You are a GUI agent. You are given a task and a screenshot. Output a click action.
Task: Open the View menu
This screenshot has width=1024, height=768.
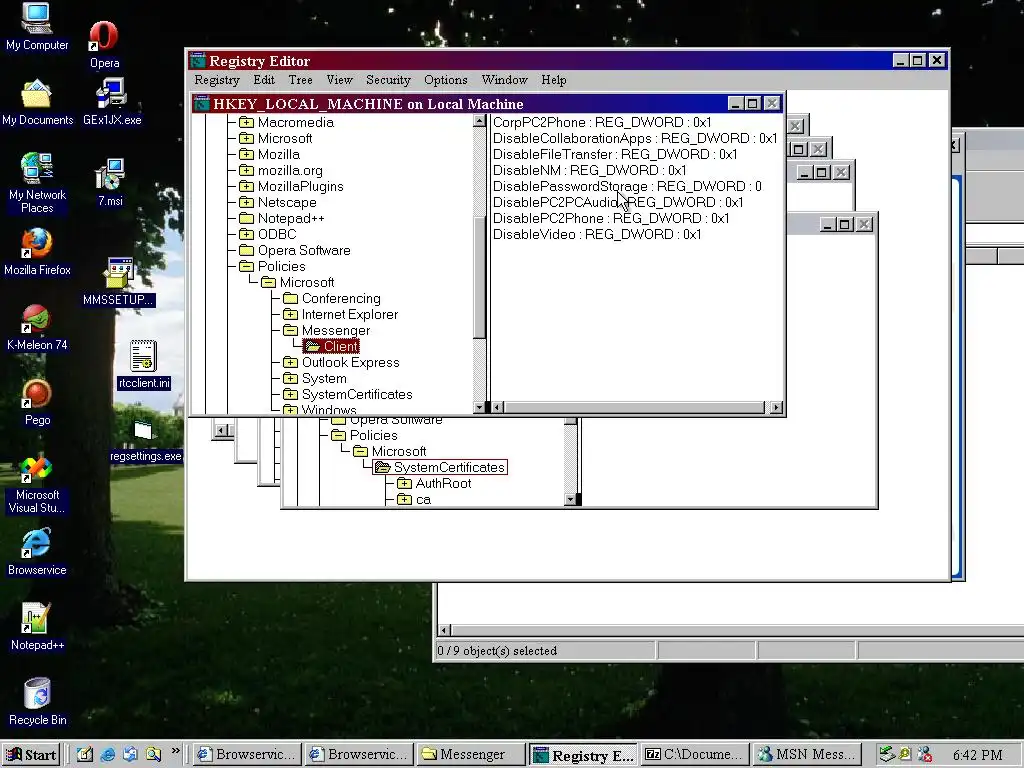click(x=340, y=80)
